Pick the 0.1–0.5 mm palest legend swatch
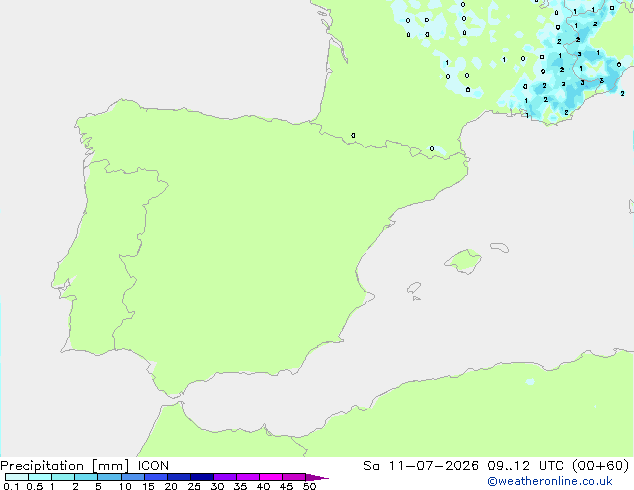The image size is (634, 490). click(17, 477)
